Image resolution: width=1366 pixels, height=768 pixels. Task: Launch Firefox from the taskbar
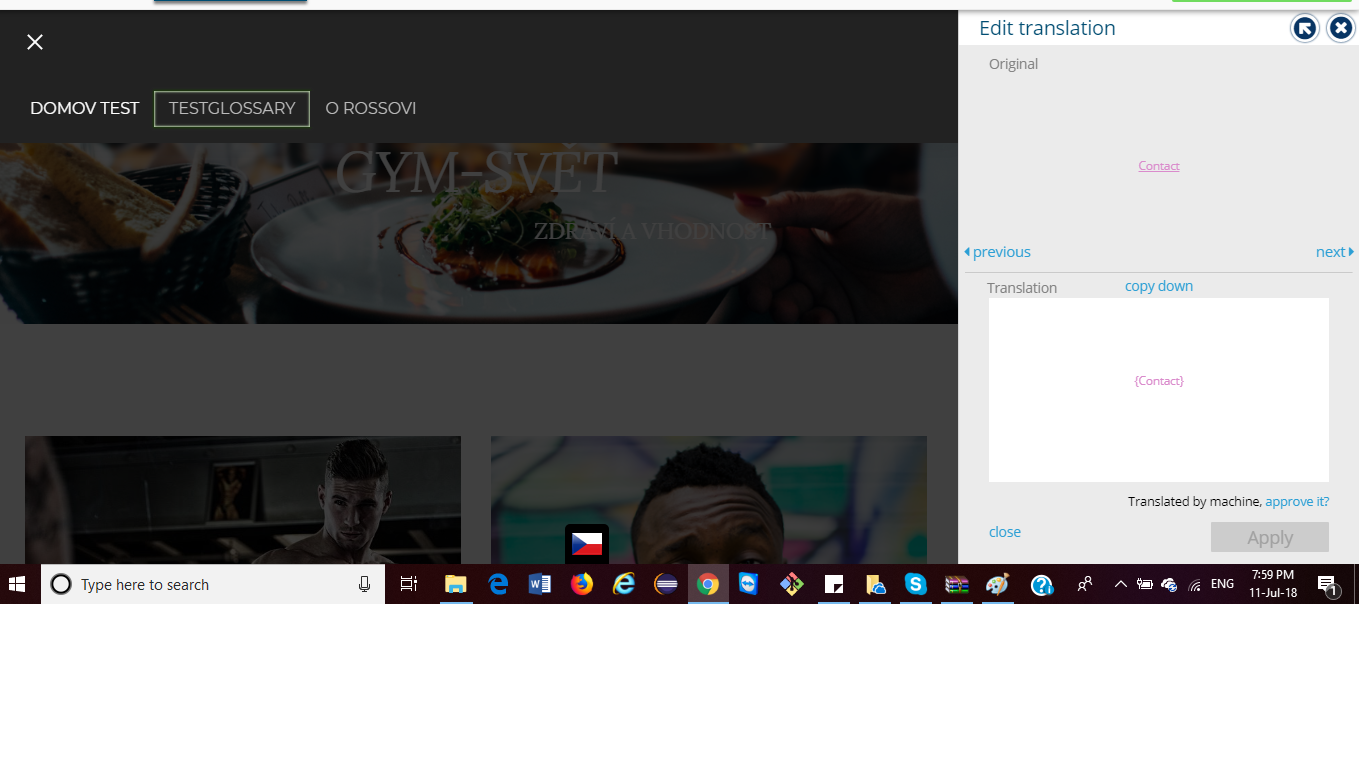tap(582, 585)
